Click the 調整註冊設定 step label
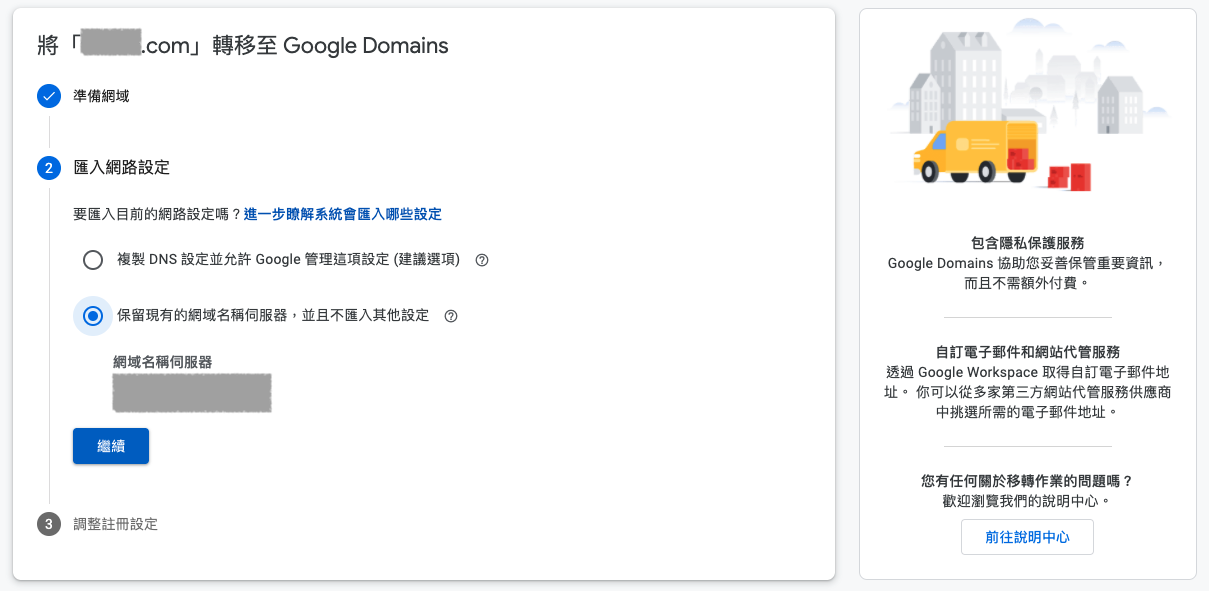Image resolution: width=1209 pixels, height=591 pixels. pyautogui.click(x=114, y=522)
